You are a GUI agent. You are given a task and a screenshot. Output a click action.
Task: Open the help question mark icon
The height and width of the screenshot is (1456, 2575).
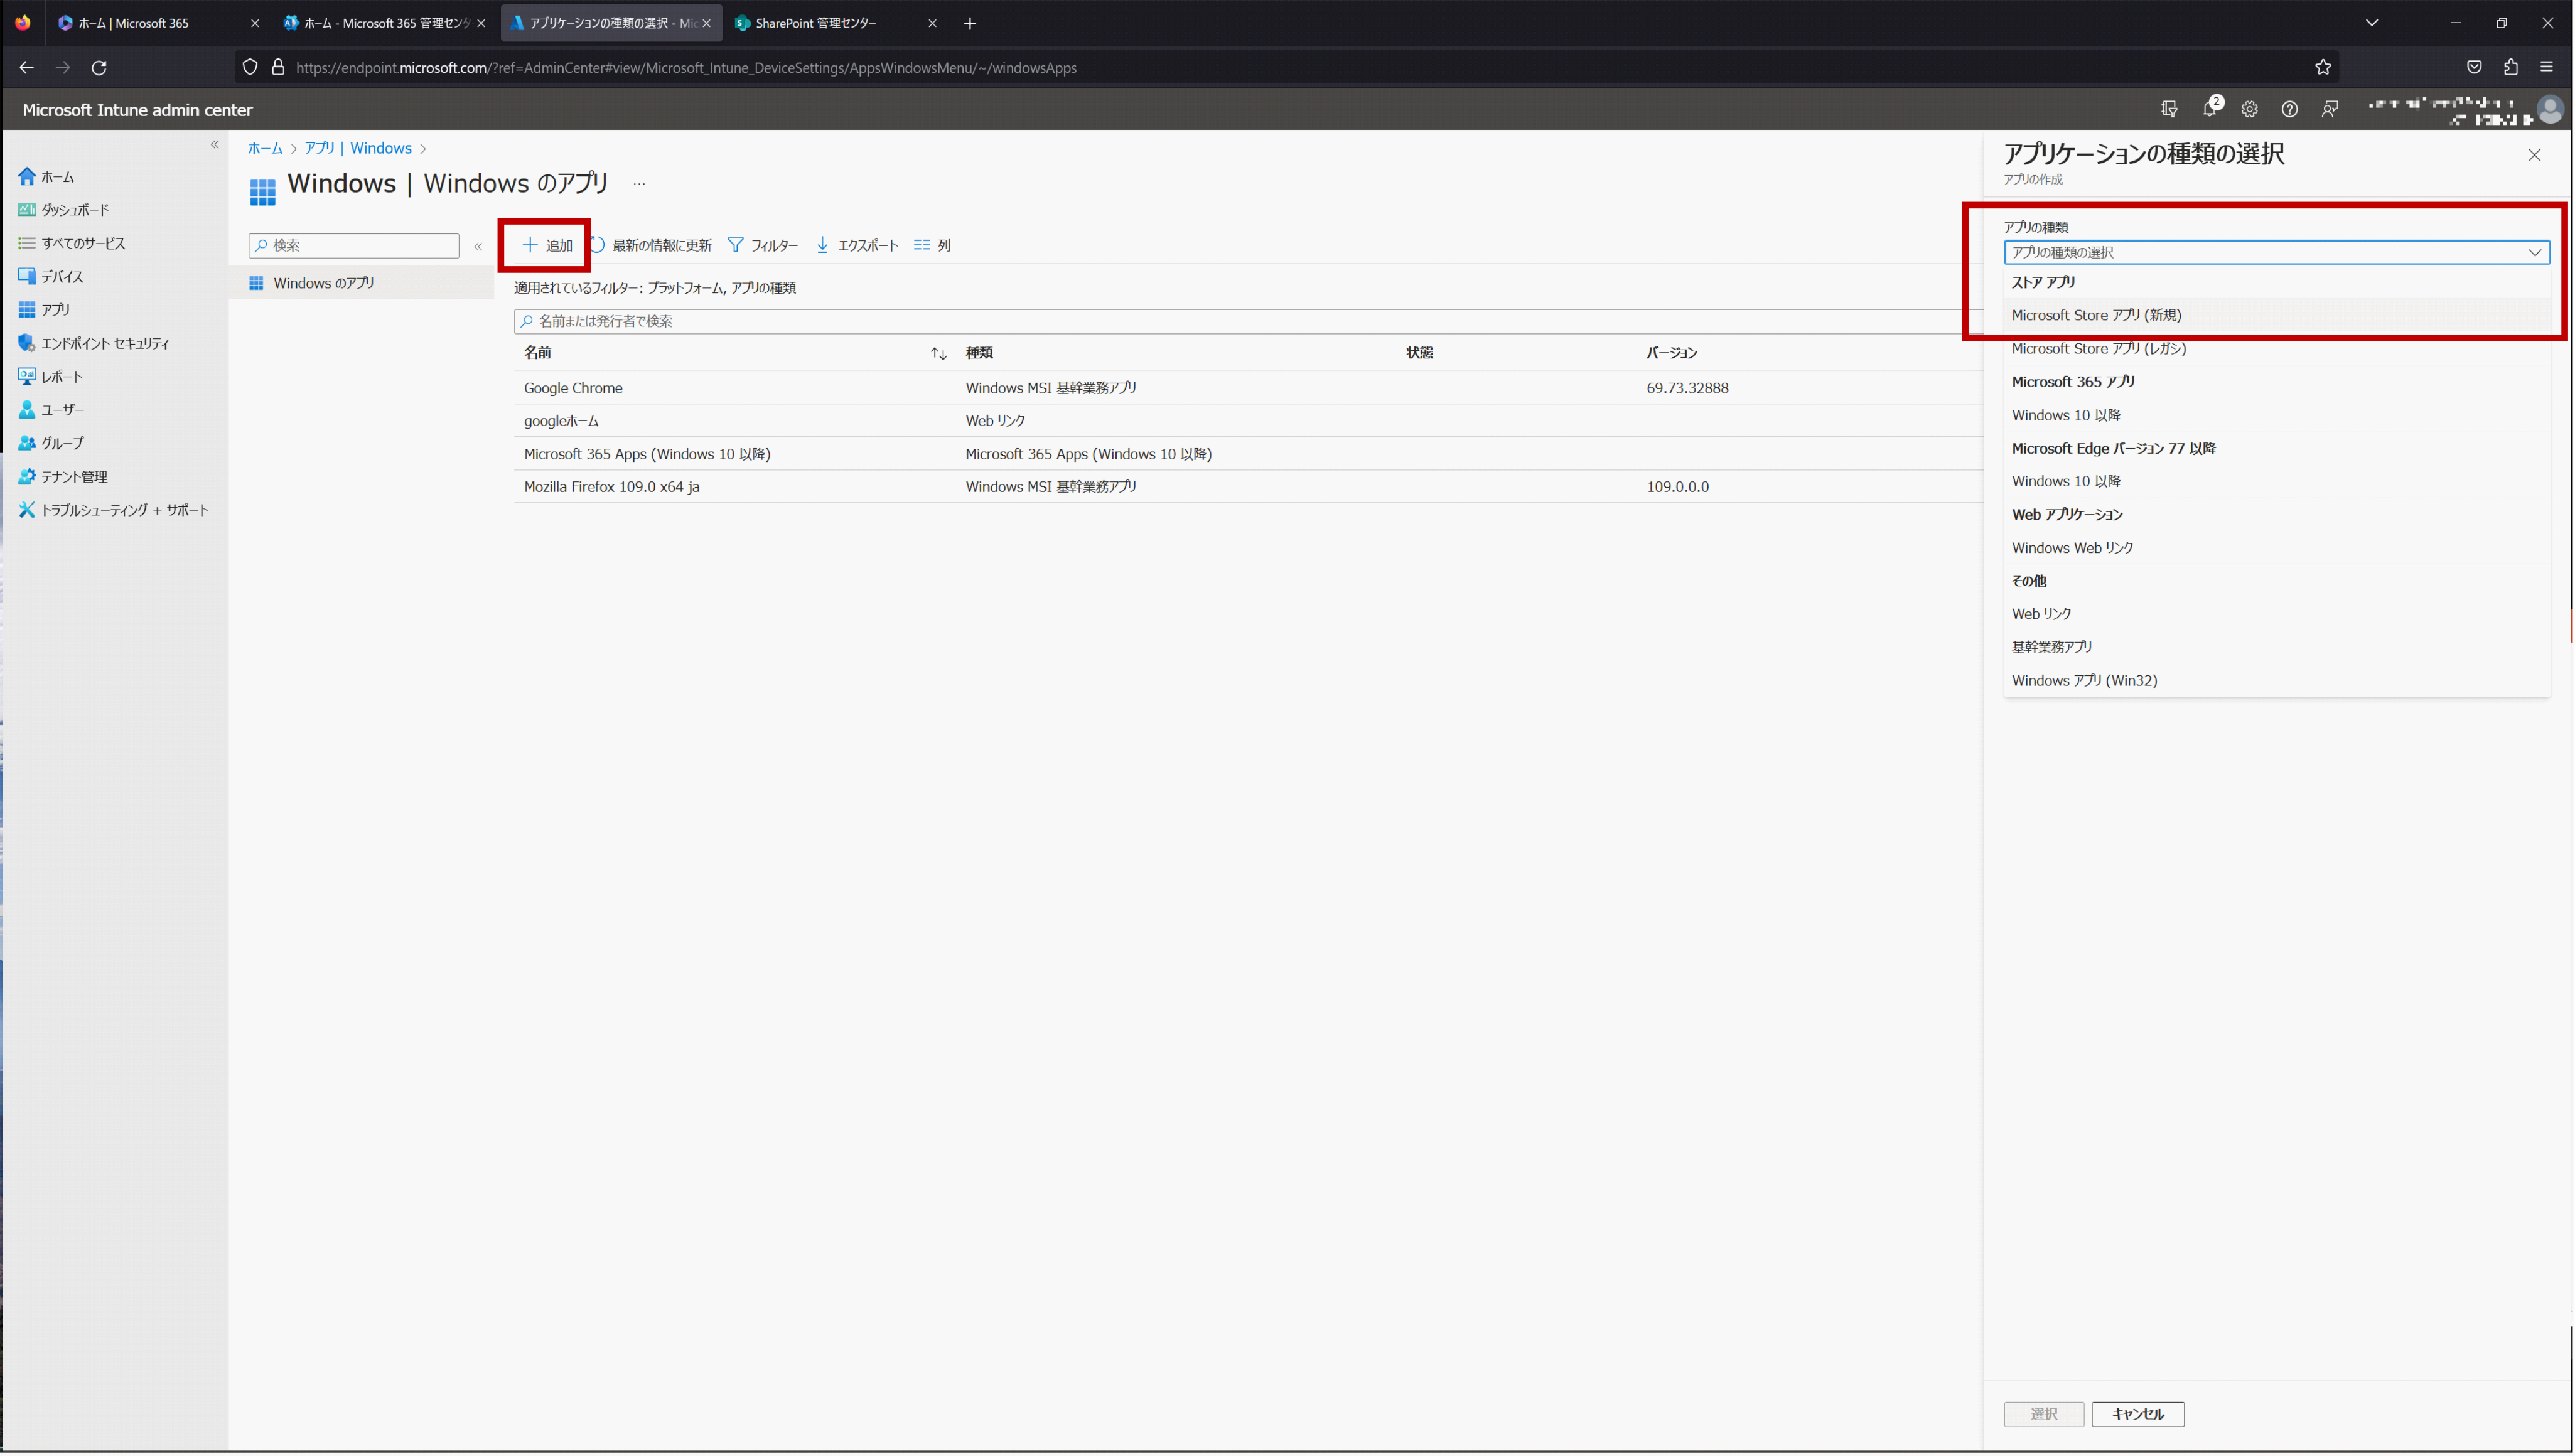click(2289, 109)
